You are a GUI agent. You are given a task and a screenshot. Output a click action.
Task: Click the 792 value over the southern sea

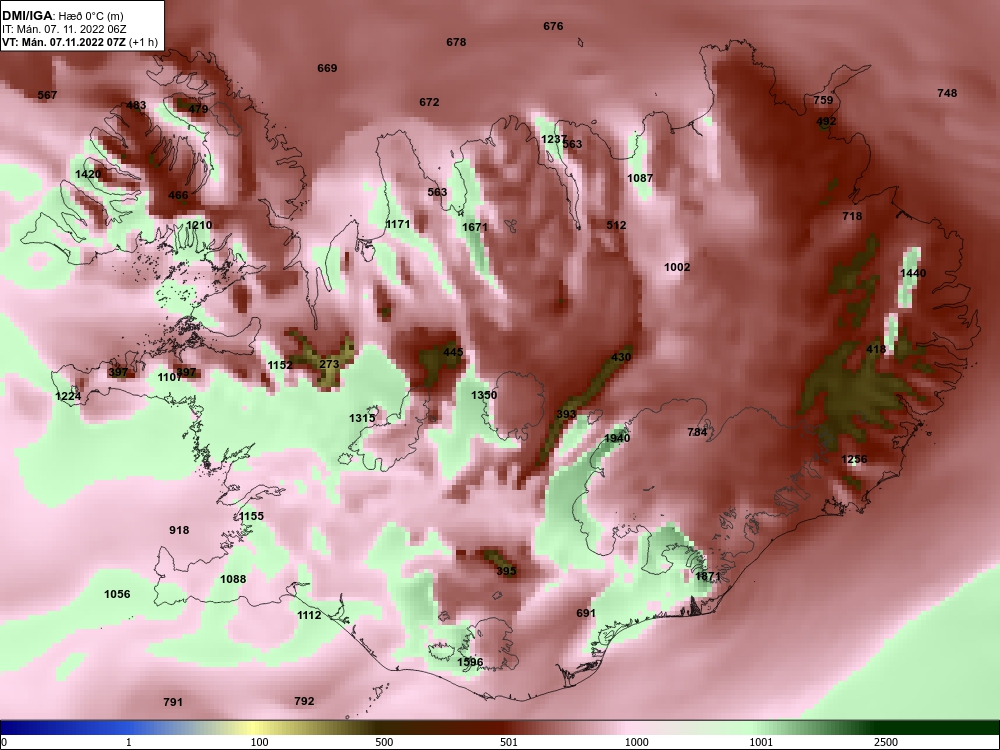click(304, 701)
